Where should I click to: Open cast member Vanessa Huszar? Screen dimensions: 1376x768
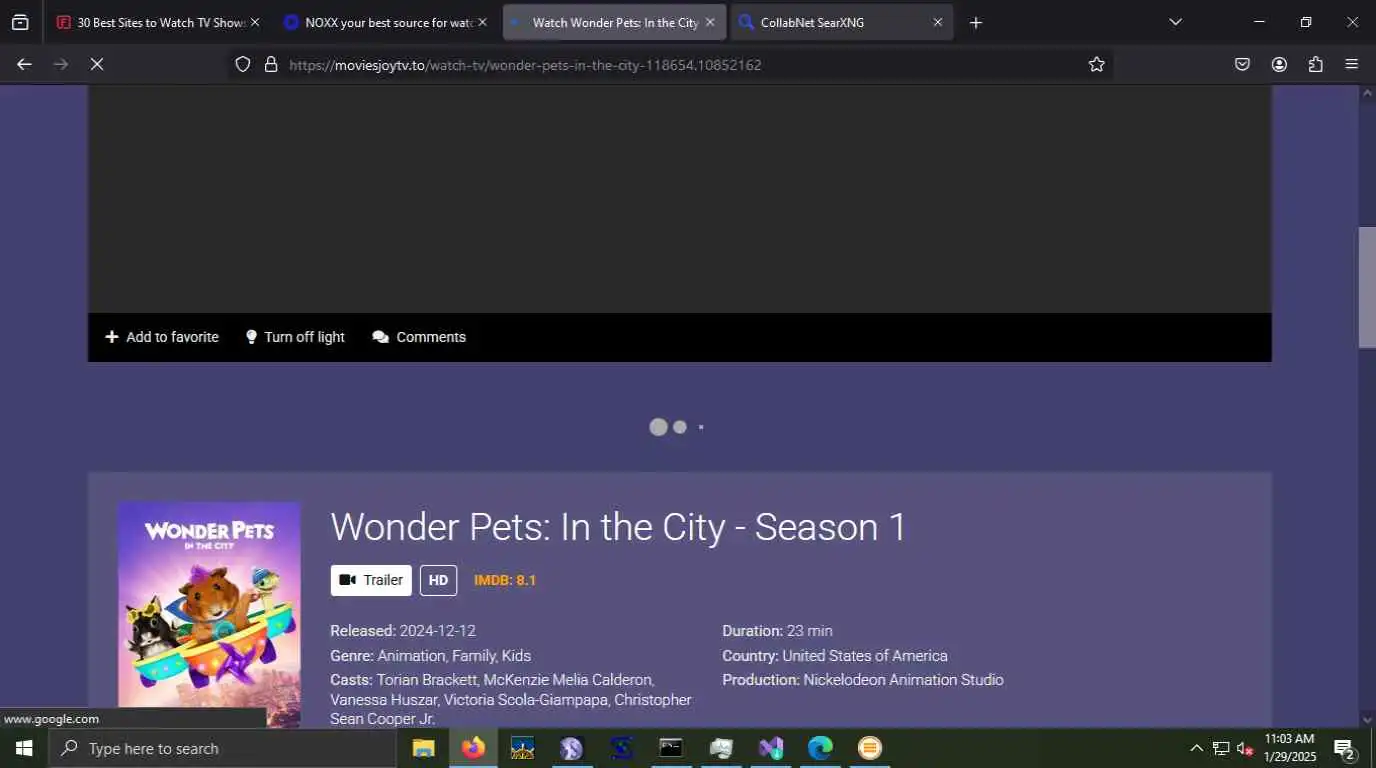pos(383,700)
